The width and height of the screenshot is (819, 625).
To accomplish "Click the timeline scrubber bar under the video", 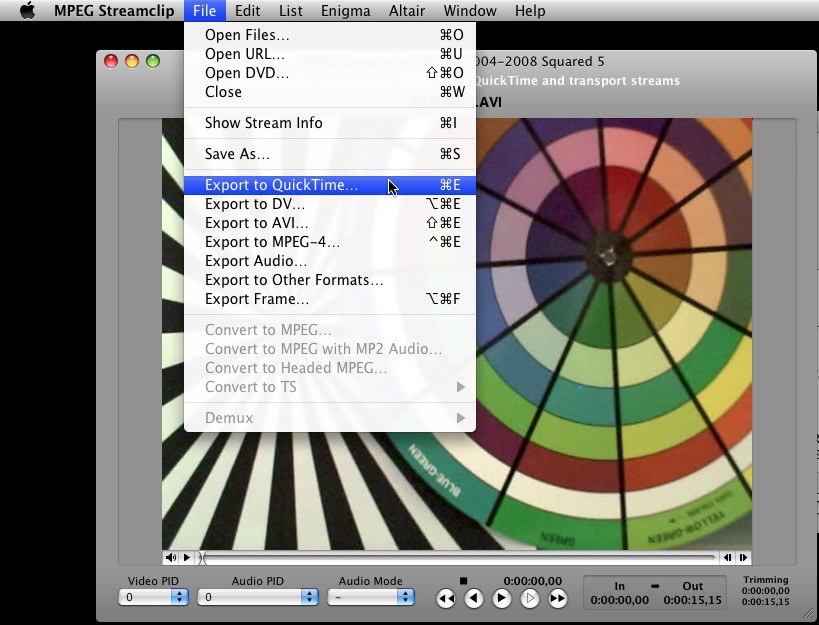I will pyautogui.click(x=458, y=558).
